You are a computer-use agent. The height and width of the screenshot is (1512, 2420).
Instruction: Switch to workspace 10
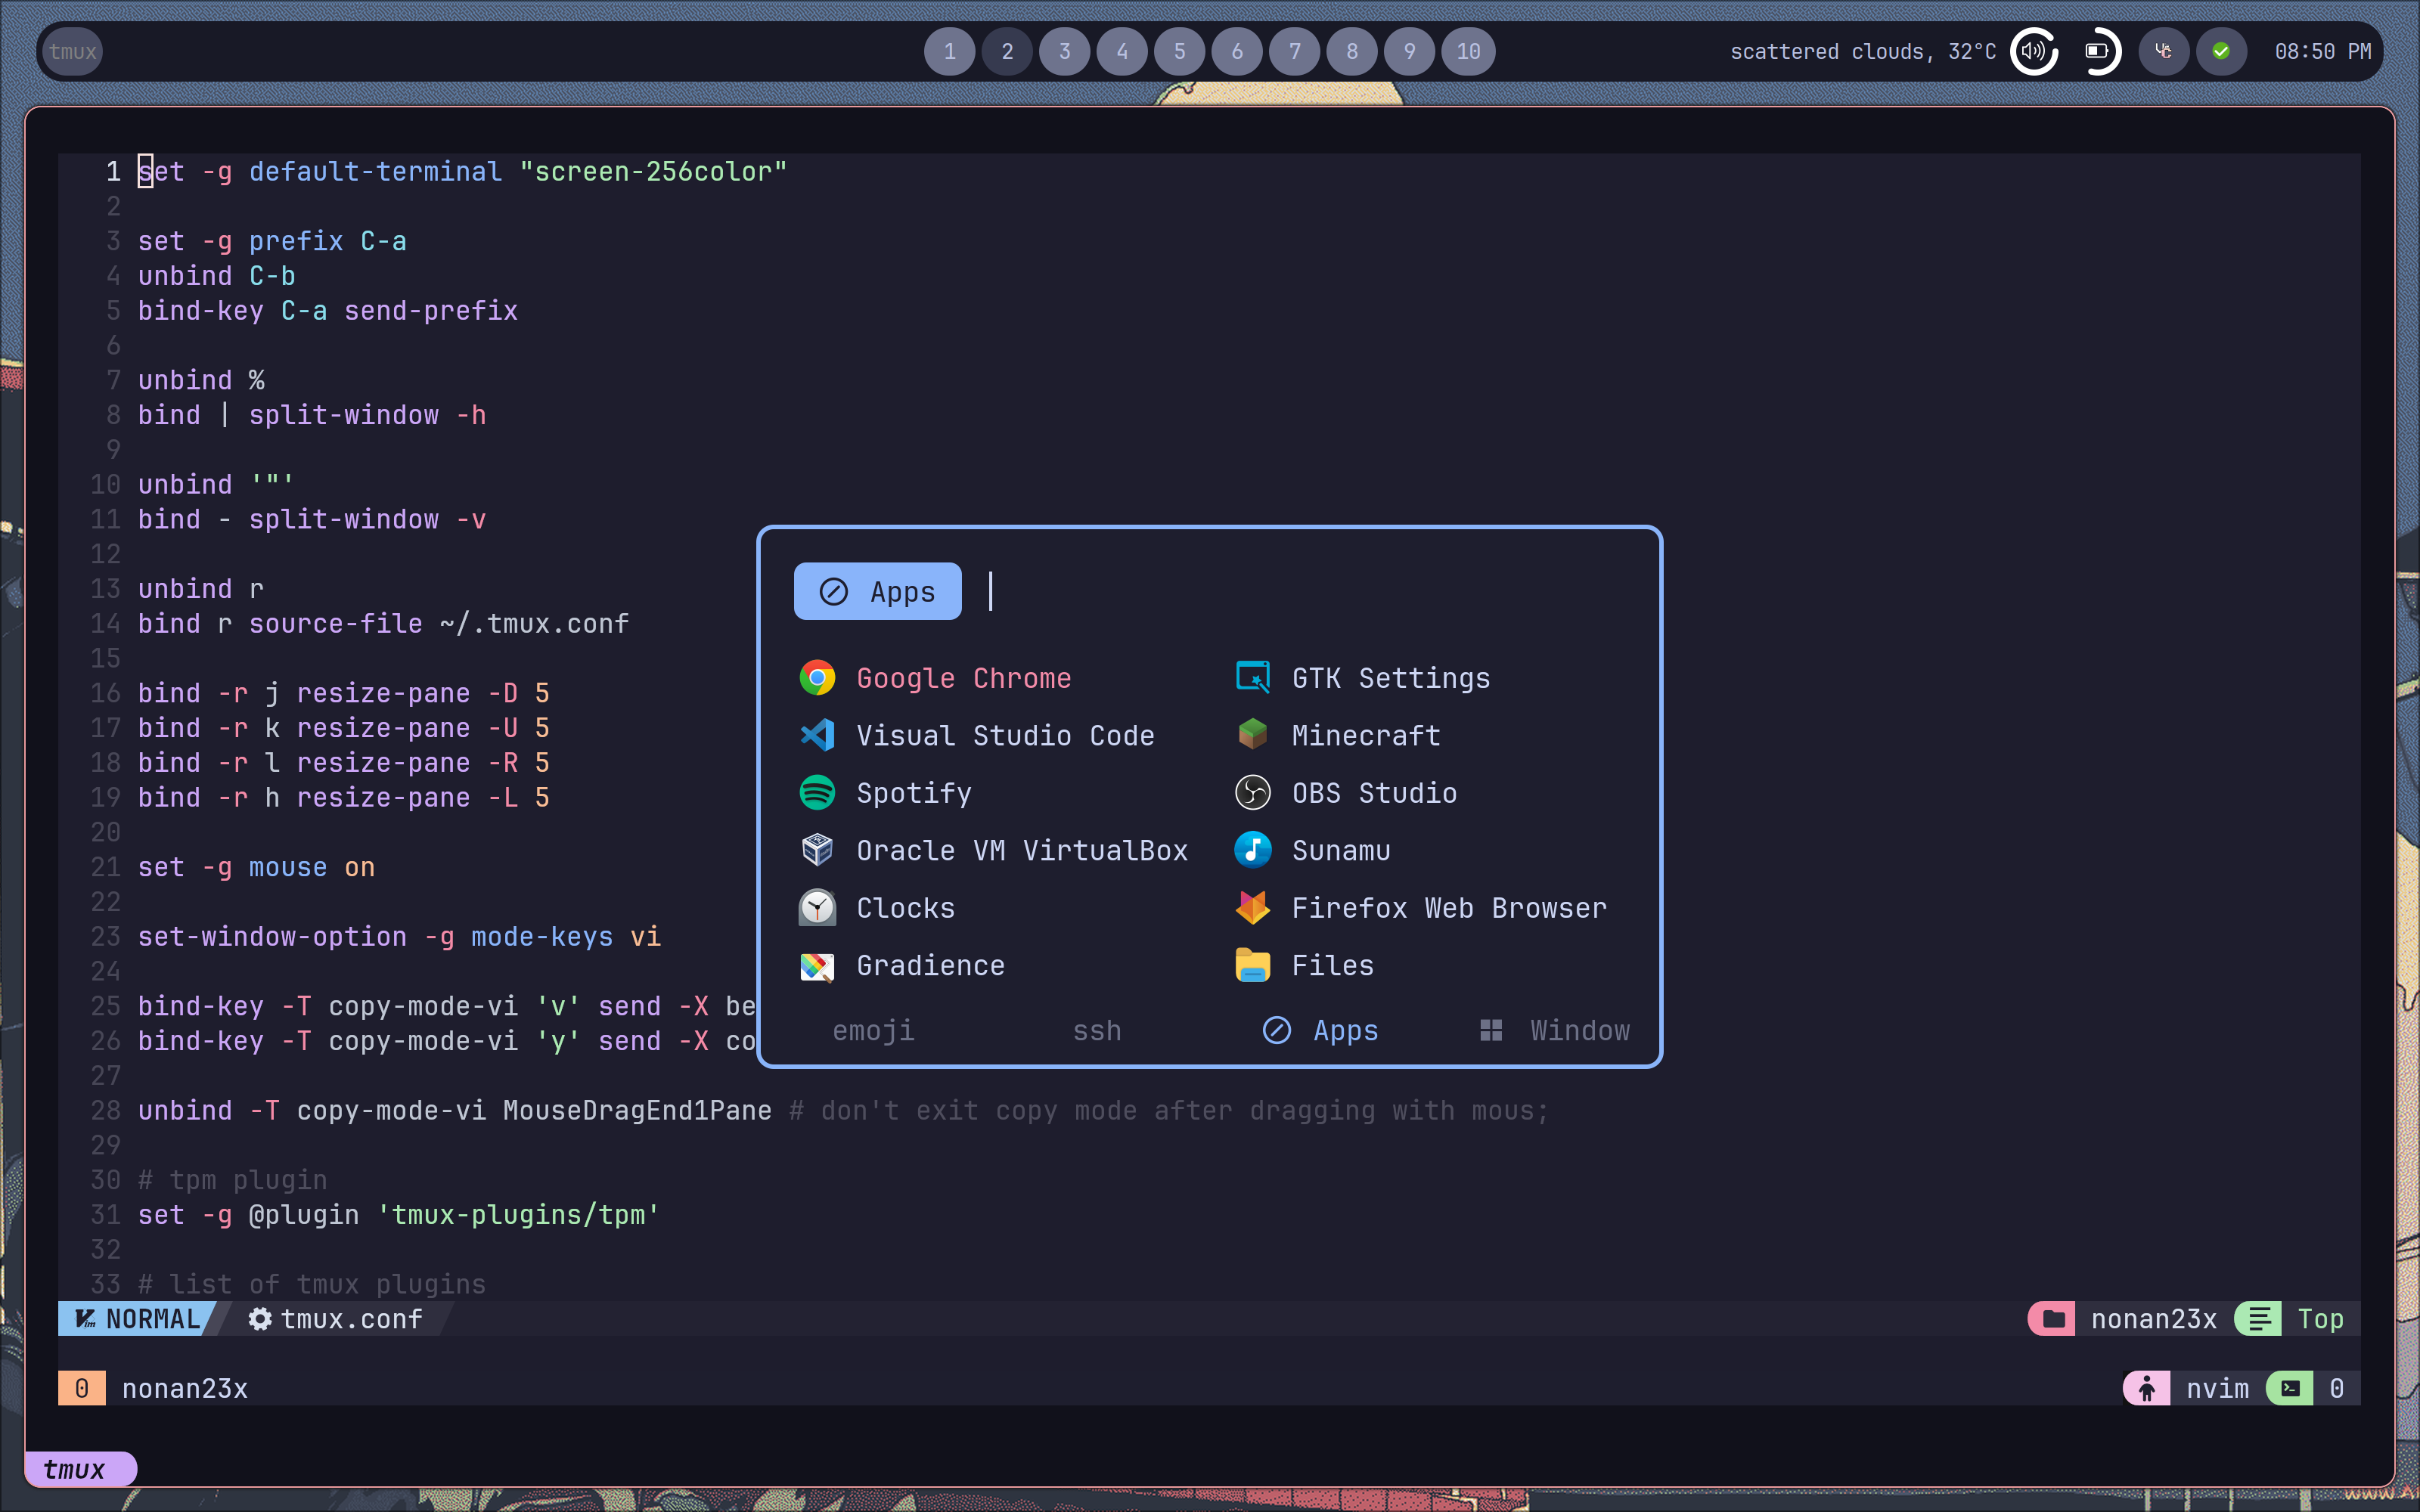[x=1468, y=51]
